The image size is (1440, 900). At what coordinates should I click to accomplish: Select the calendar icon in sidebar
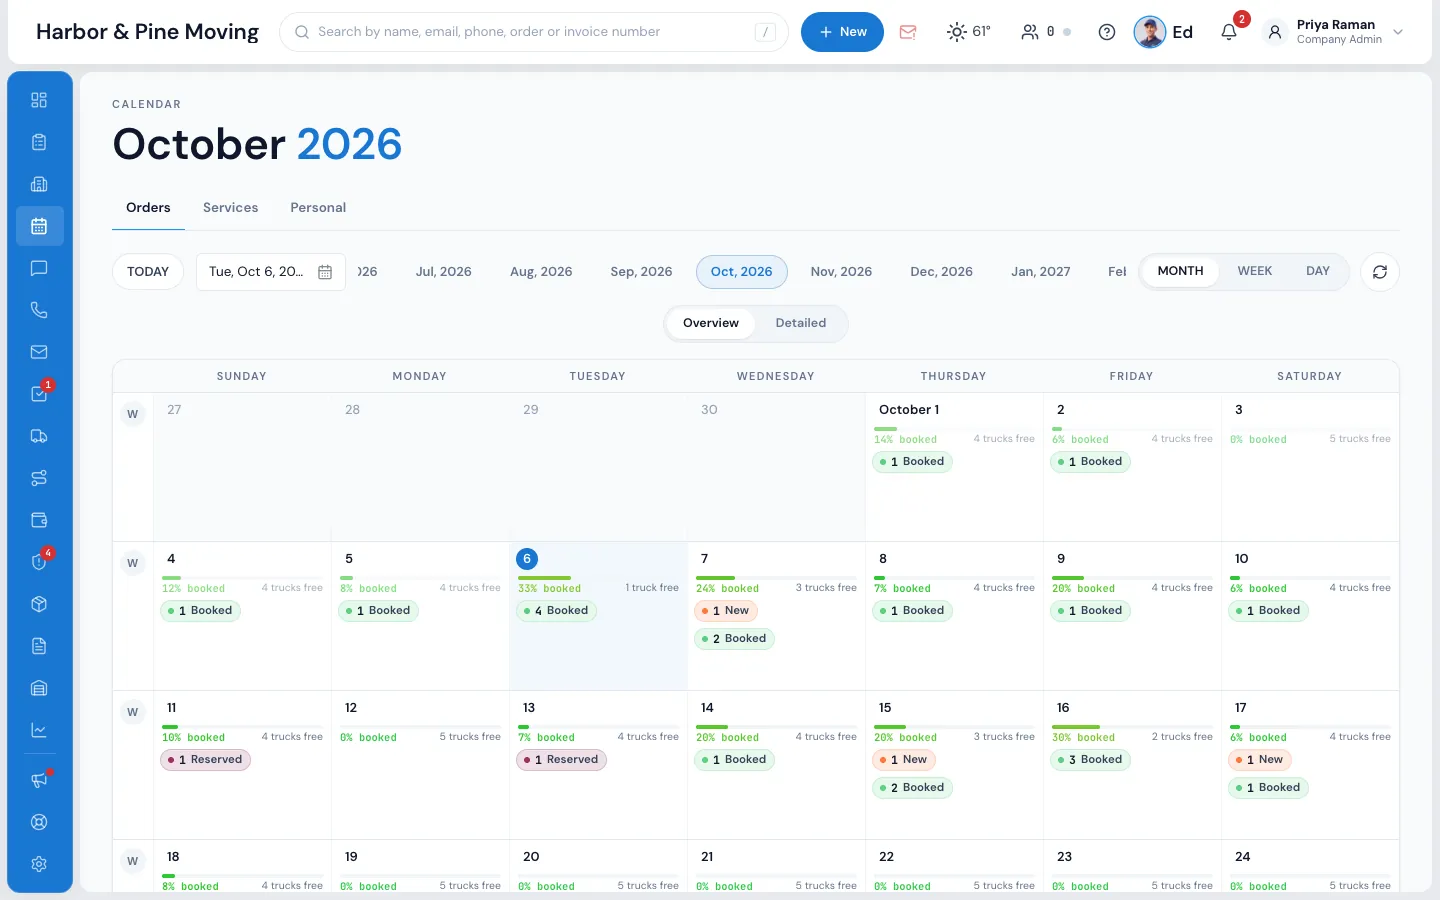coord(39,226)
